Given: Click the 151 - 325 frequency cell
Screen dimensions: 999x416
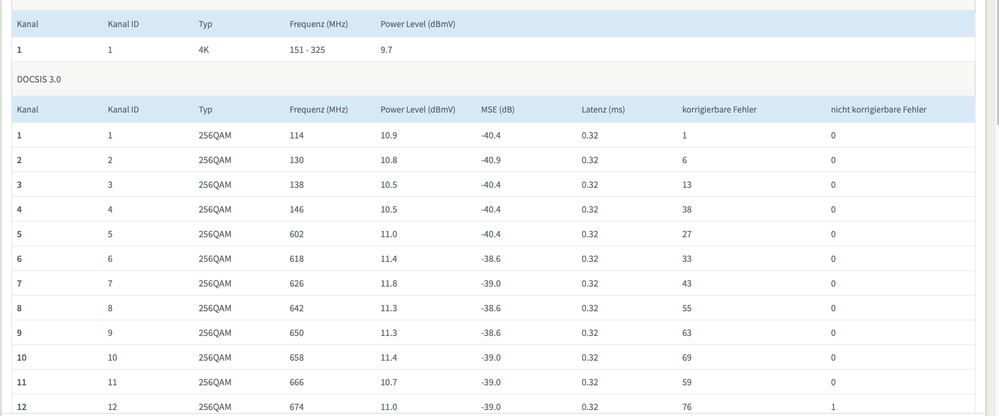Looking at the screenshot, I should [x=307, y=48].
